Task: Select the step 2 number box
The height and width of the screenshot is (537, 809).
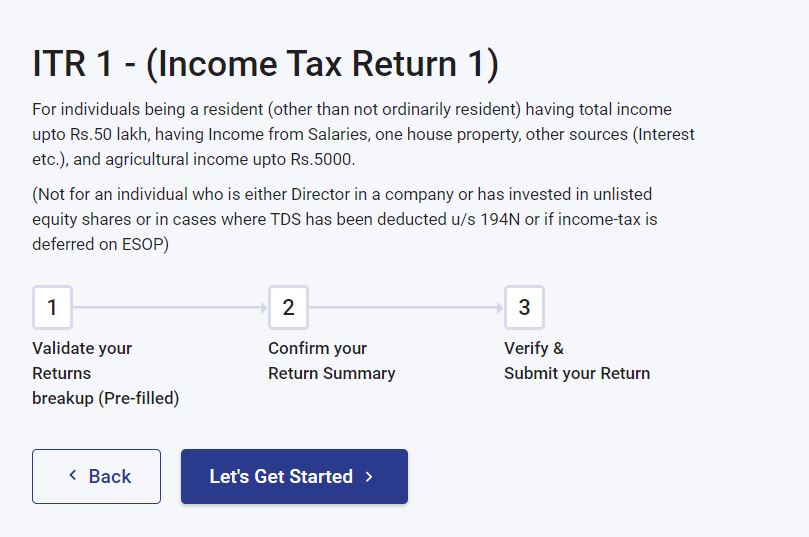Action: [288, 307]
